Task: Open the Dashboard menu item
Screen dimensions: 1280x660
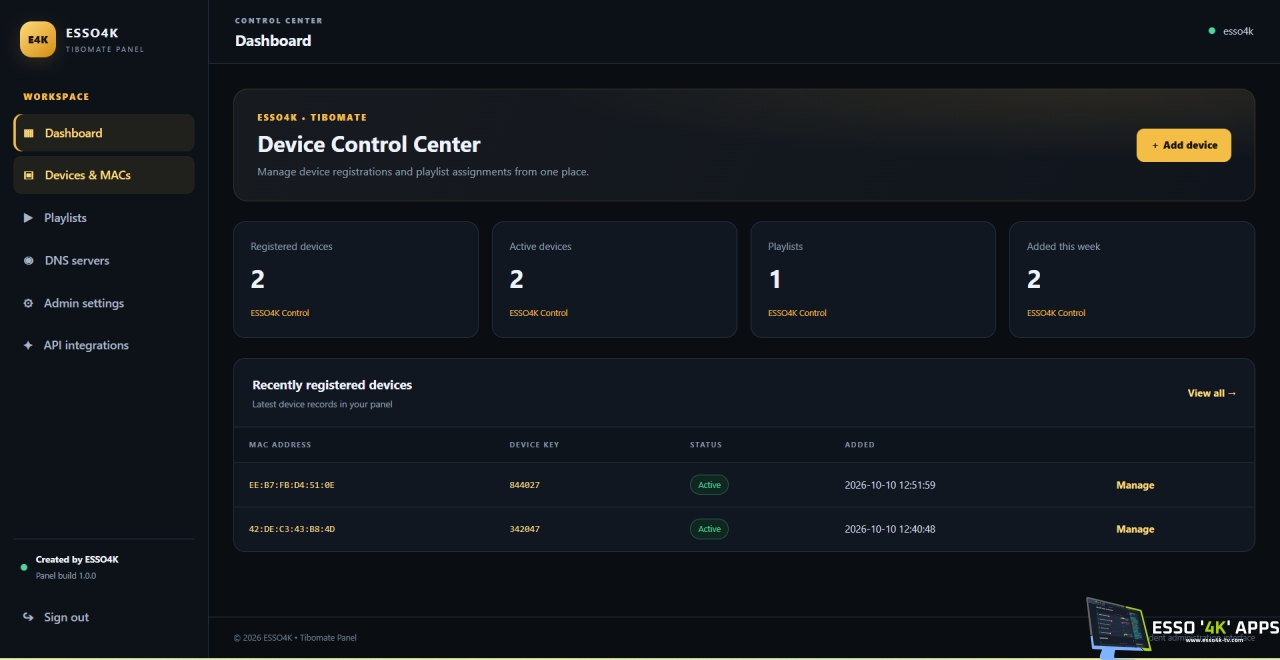Action: pos(104,133)
